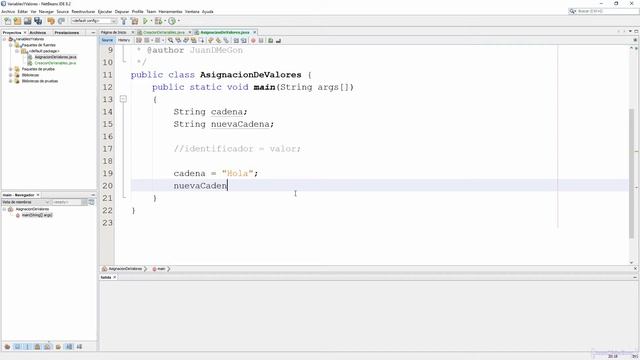This screenshot has width=640, height=360.
Task: Click Uncomment icon at editor toolbar end
Action: [x=278, y=40]
